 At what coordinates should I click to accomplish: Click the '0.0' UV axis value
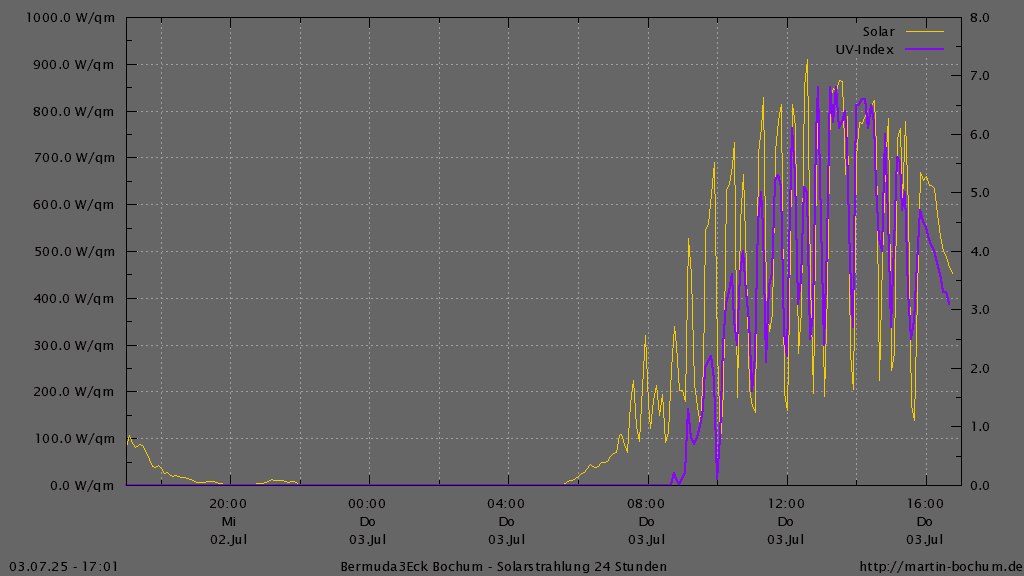[x=980, y=485]
